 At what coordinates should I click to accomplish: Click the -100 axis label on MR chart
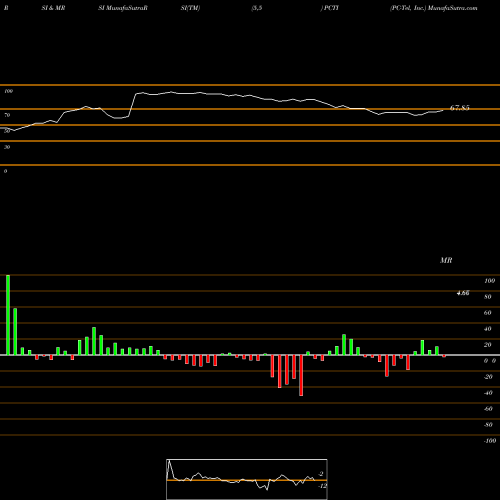[x=490, y=441]
